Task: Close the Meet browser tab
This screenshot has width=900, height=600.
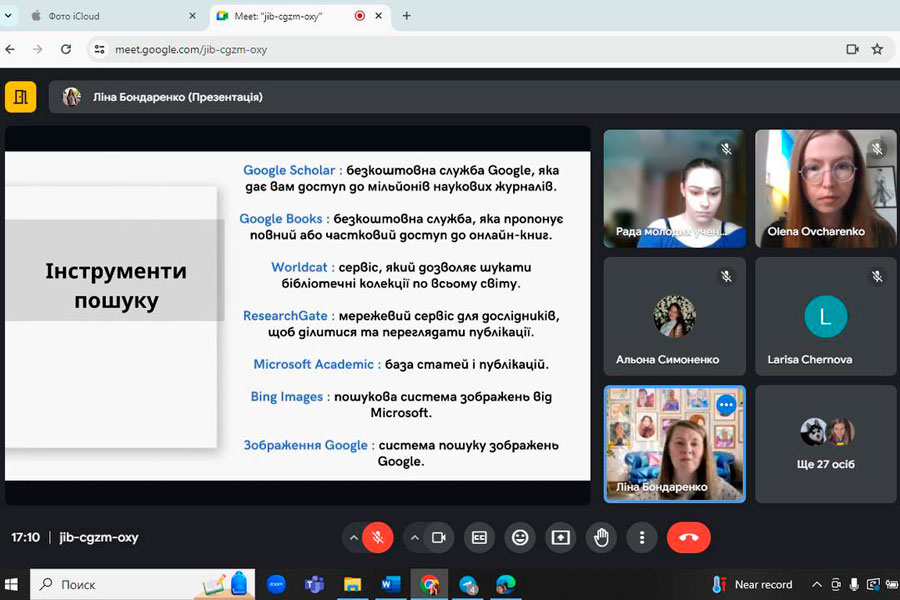Action: point(378,16)
